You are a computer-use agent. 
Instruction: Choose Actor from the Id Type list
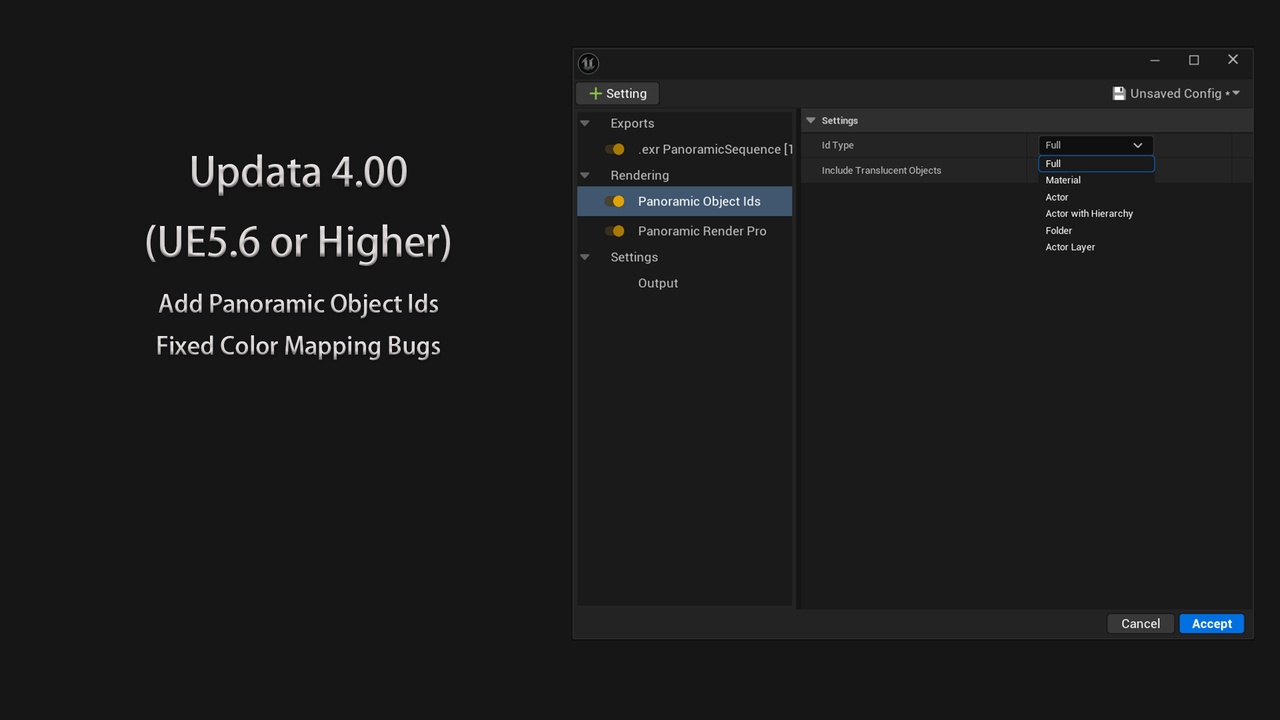point(1096,197)
